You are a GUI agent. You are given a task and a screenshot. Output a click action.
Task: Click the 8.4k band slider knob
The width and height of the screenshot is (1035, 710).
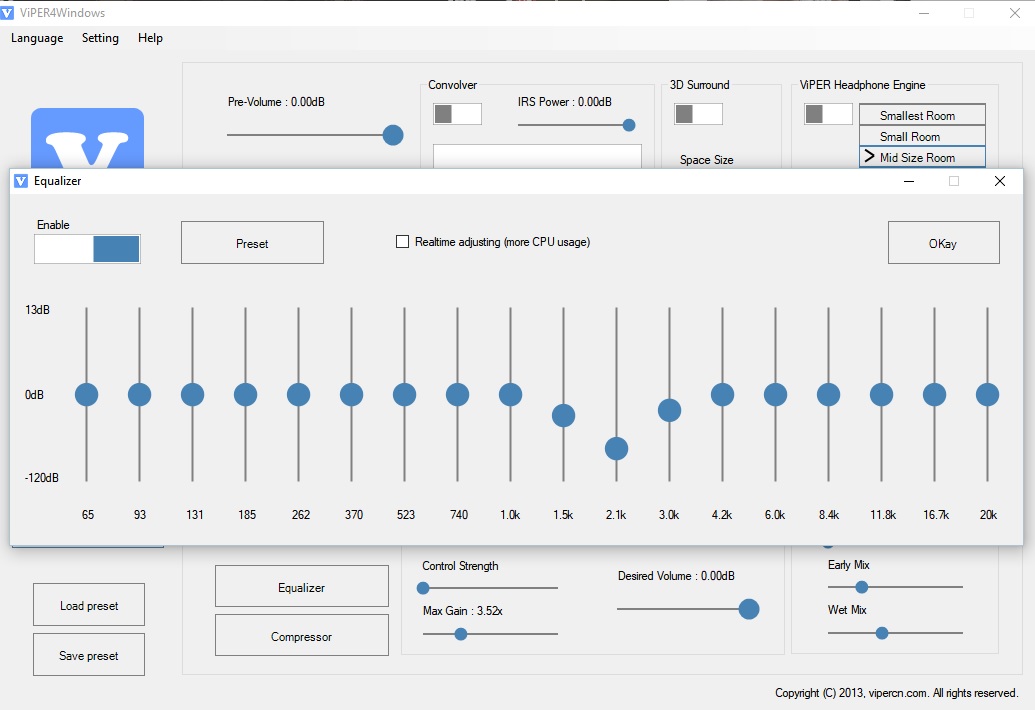click(x=828, y=395)
